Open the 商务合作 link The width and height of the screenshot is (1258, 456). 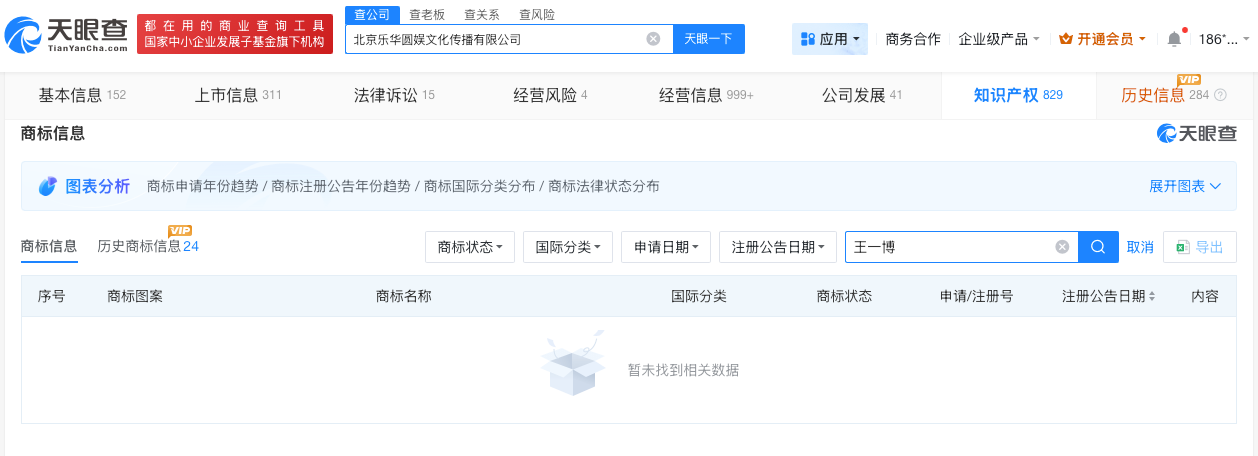tap(913, 39)
